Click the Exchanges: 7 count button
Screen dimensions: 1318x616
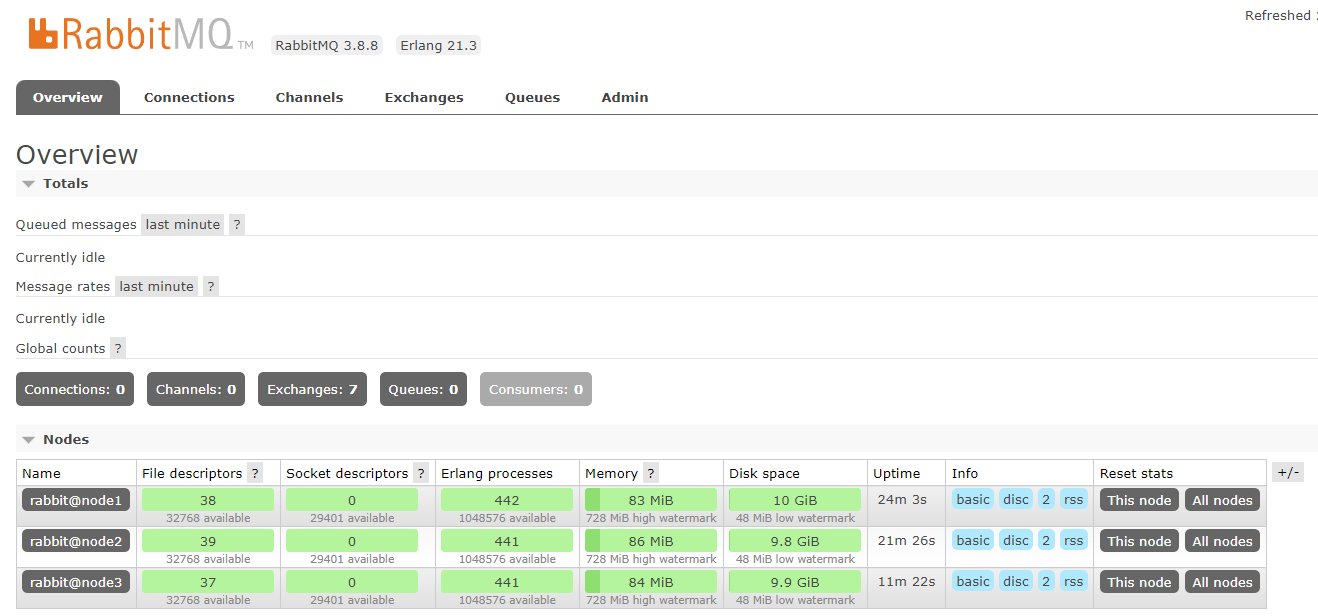[x=312, y=390]
